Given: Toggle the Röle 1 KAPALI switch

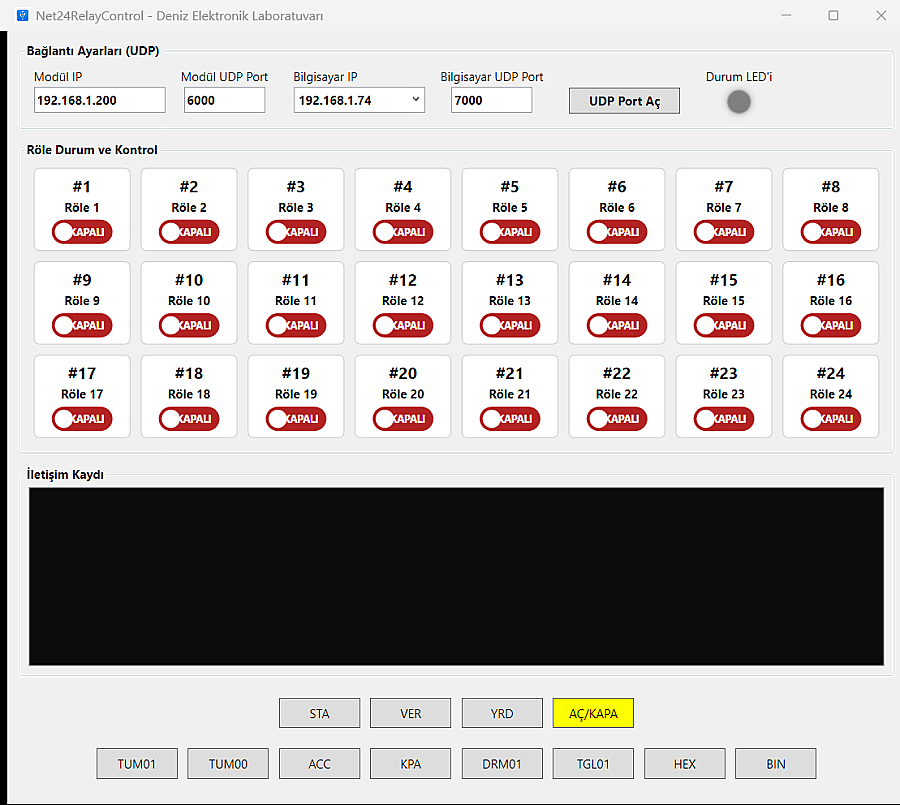Looking at the screenshot, I should tap(82, 232).
